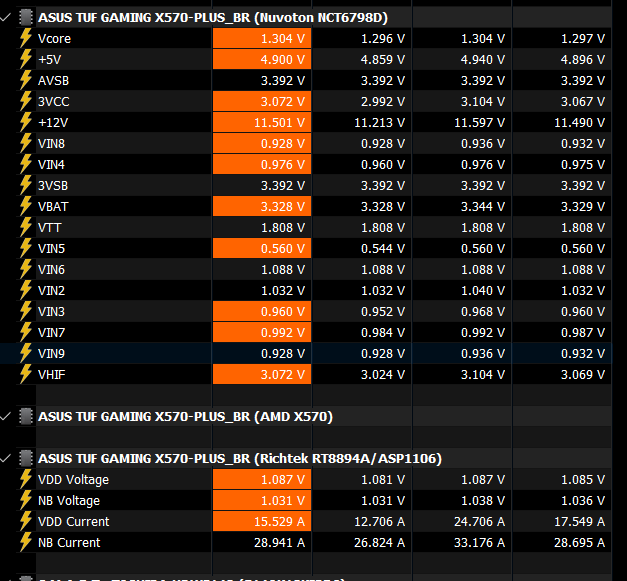Click 3VCC minimum value 2.992 V
This screenshot has width=627, height=581.
pyautogui.click(x=383, y=102)
